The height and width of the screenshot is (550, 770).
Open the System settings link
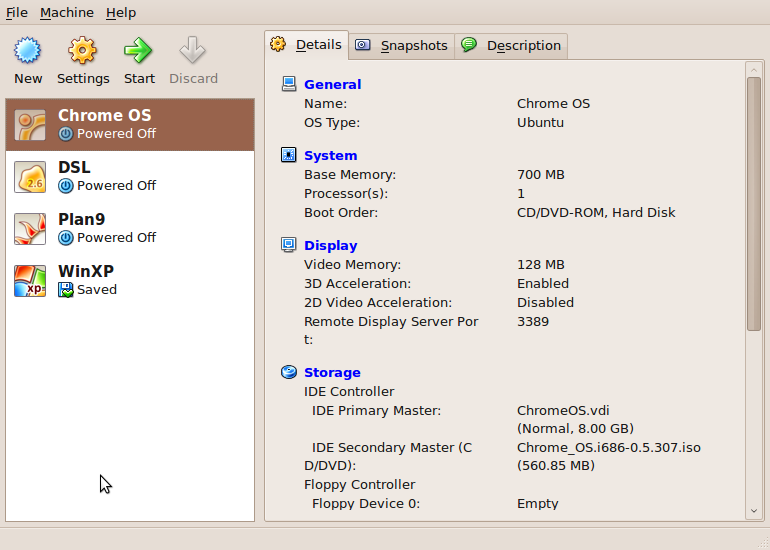pos(330,156)
